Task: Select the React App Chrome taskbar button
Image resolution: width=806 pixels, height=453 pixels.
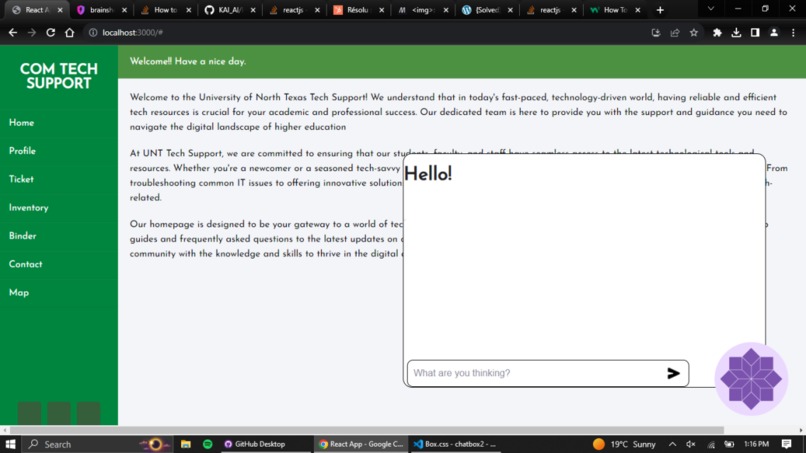Action: point(361,444)
